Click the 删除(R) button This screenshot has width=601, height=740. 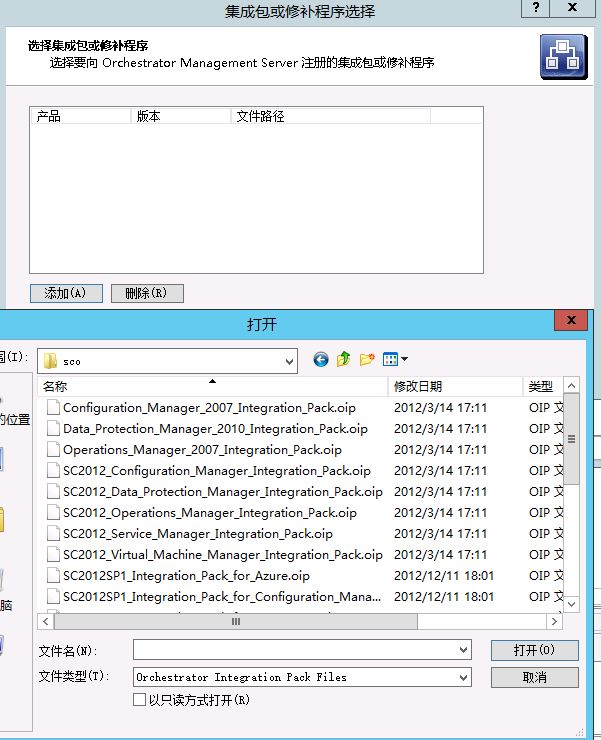(x=147, y=293)
